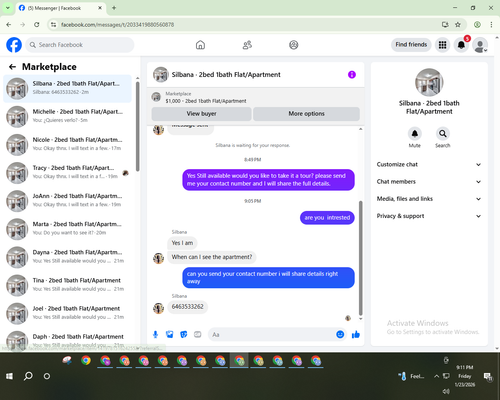This screenshot has height=400, width=500.
Task: Open Dayna 2bed 1bath conversation
Action: point(67,257)
